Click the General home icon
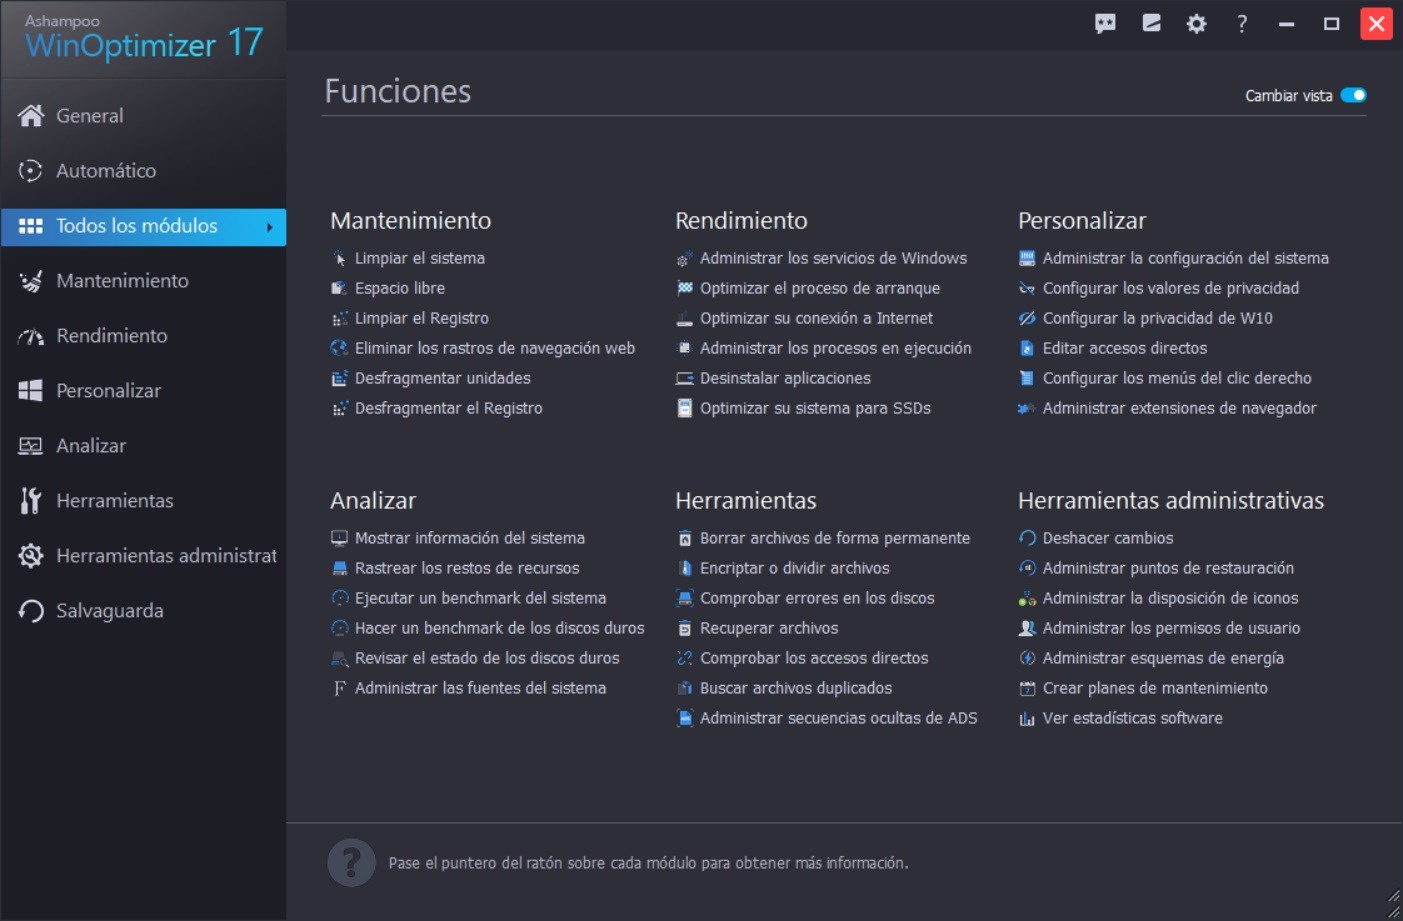 tap(31, 115)
